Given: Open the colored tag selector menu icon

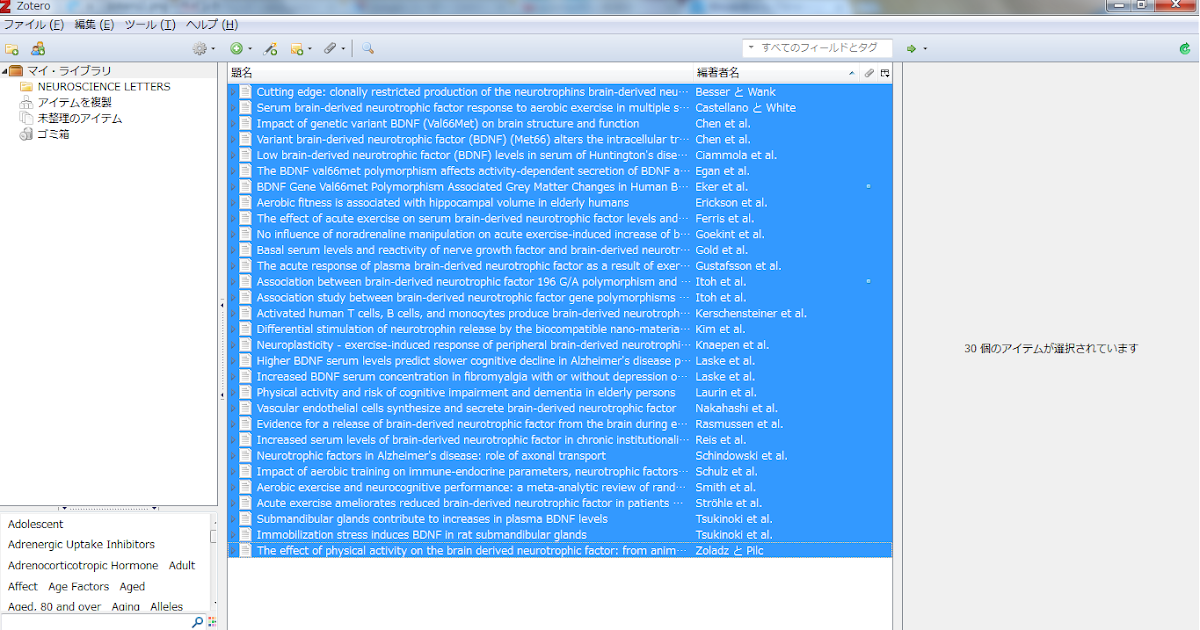Looking at the screenshot, I should tap(212, 622).
